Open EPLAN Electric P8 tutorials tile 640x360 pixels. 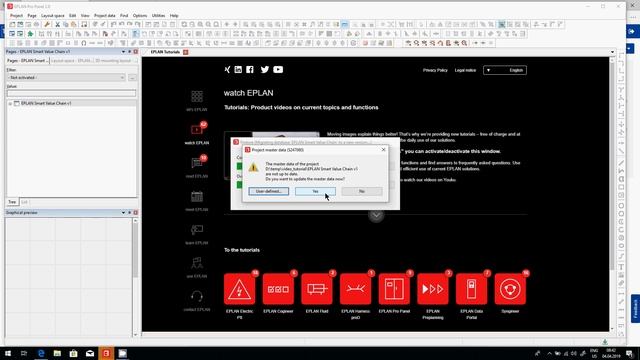tap(240, 289)
